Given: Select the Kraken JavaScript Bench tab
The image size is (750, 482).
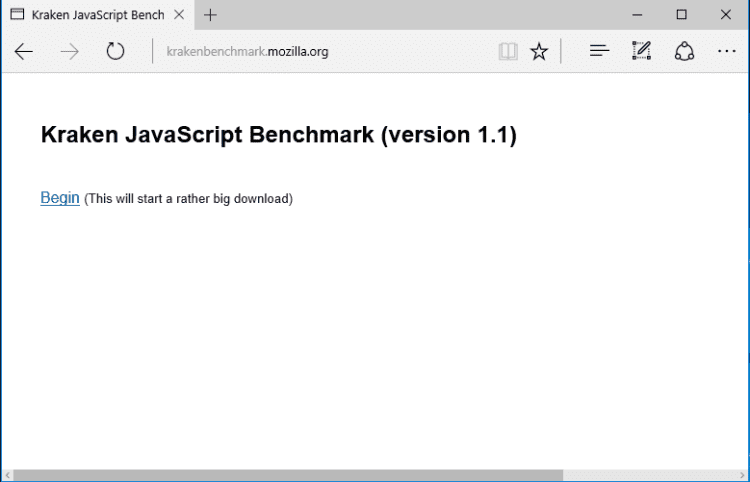Looking at the screenshot, I should click(95, 15).
